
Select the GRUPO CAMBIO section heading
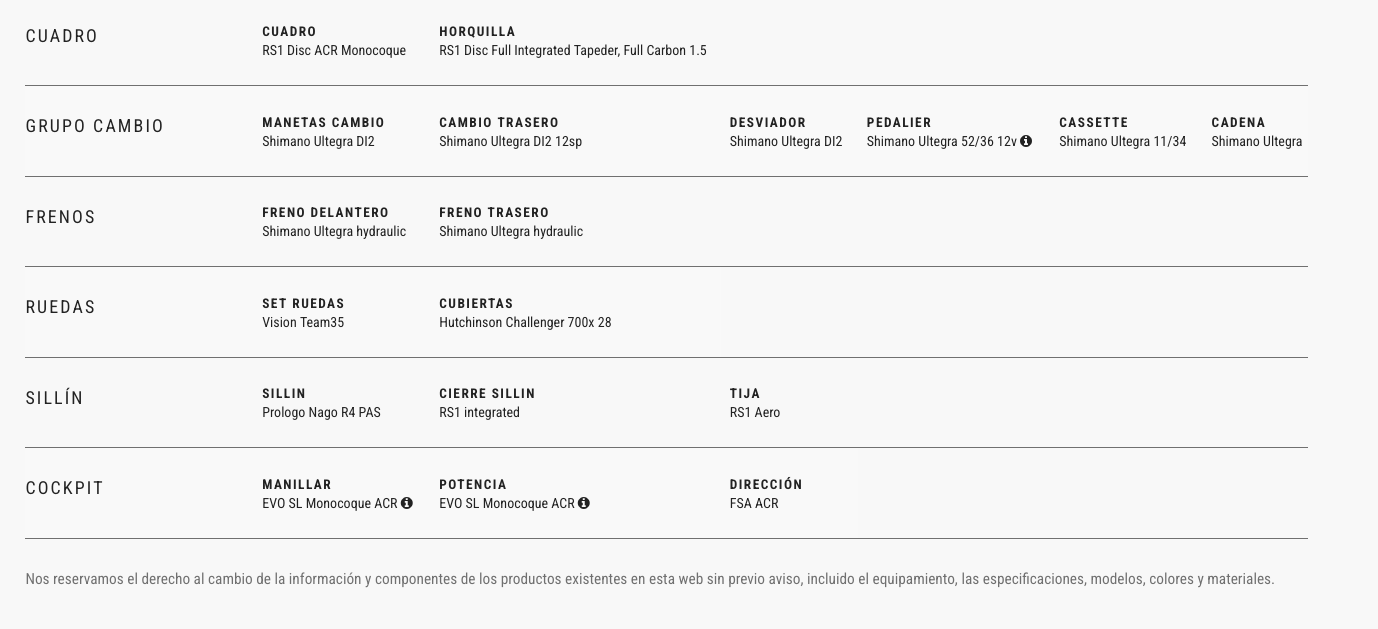pos(95,127)
